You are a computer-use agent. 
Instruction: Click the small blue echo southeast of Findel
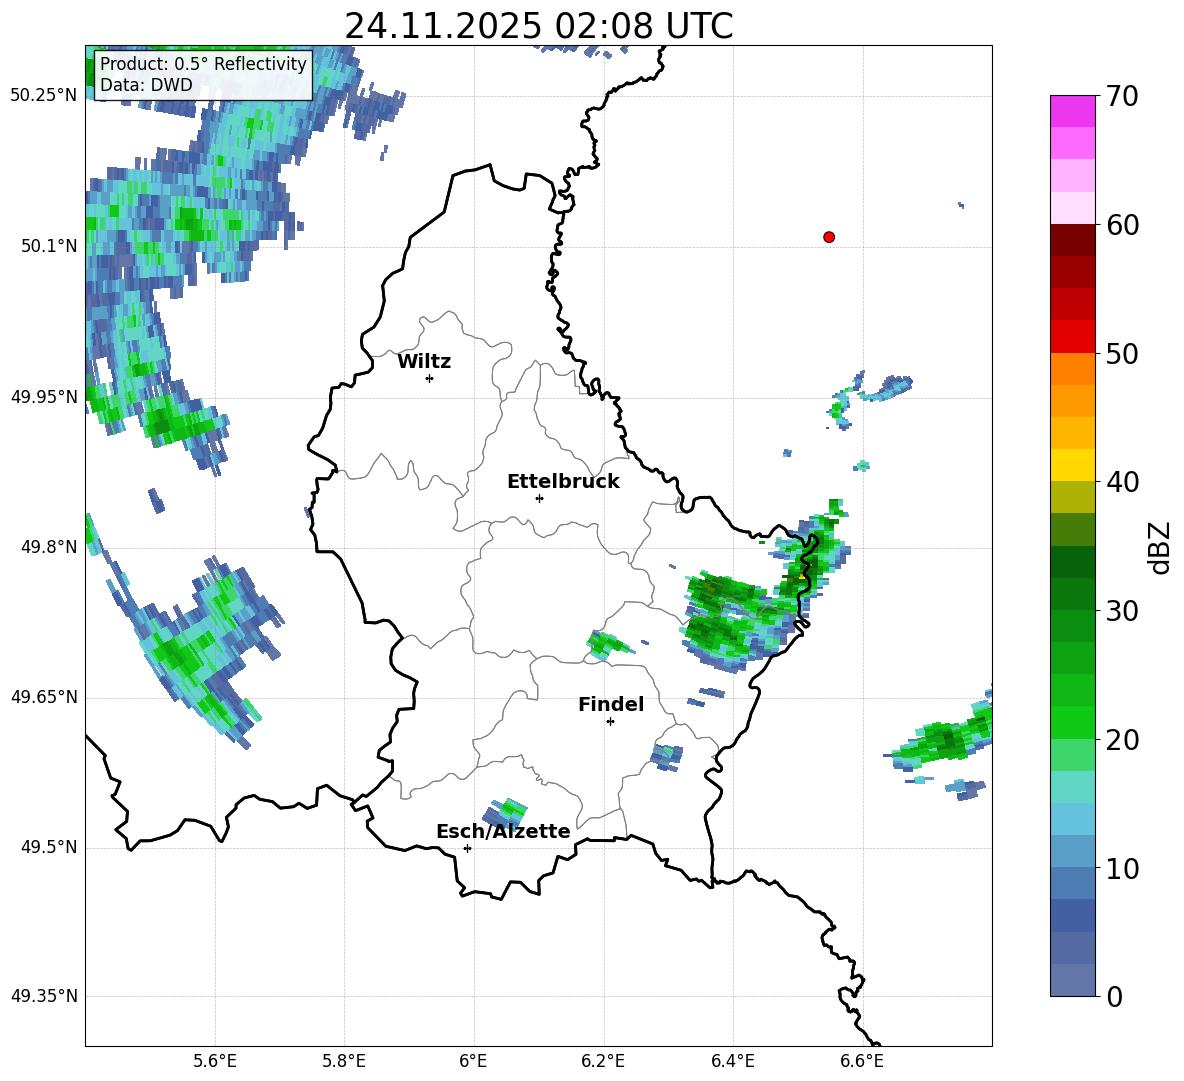click(x=667, y=756)
